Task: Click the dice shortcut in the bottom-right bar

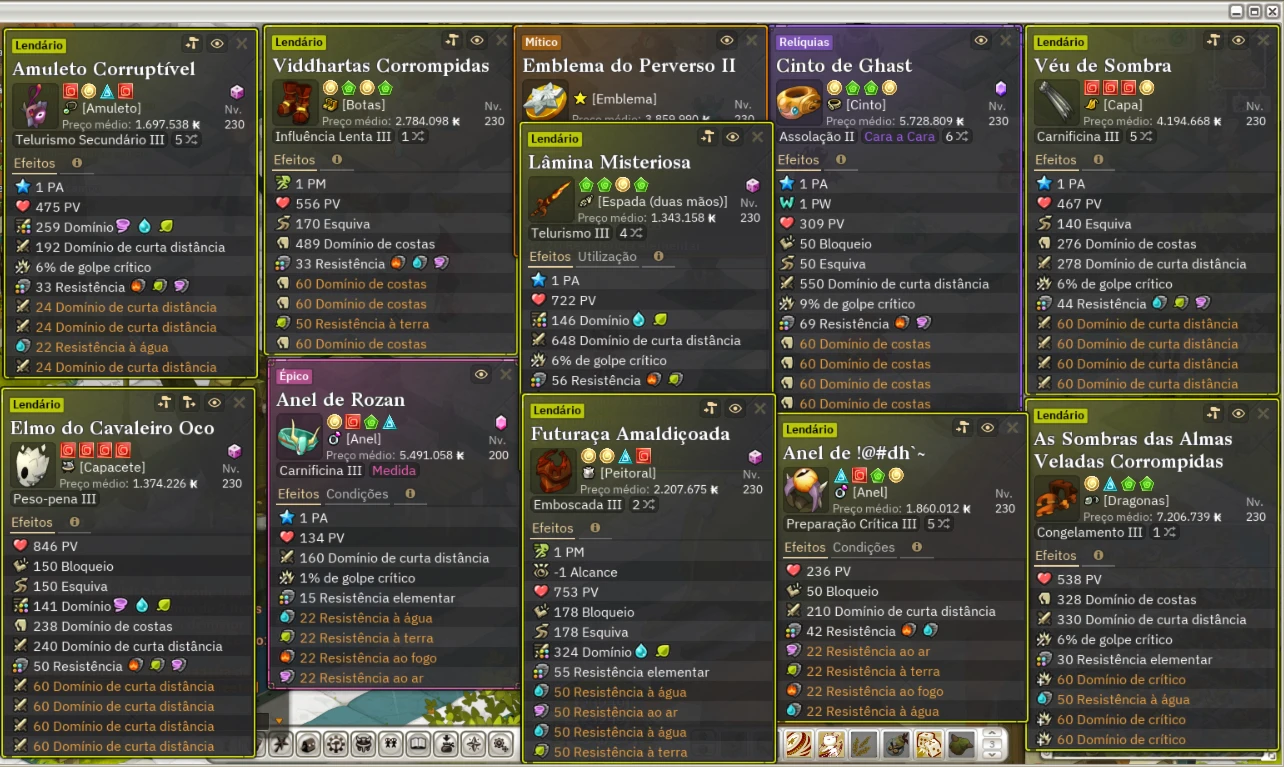Action: click(x=929, y=744)
